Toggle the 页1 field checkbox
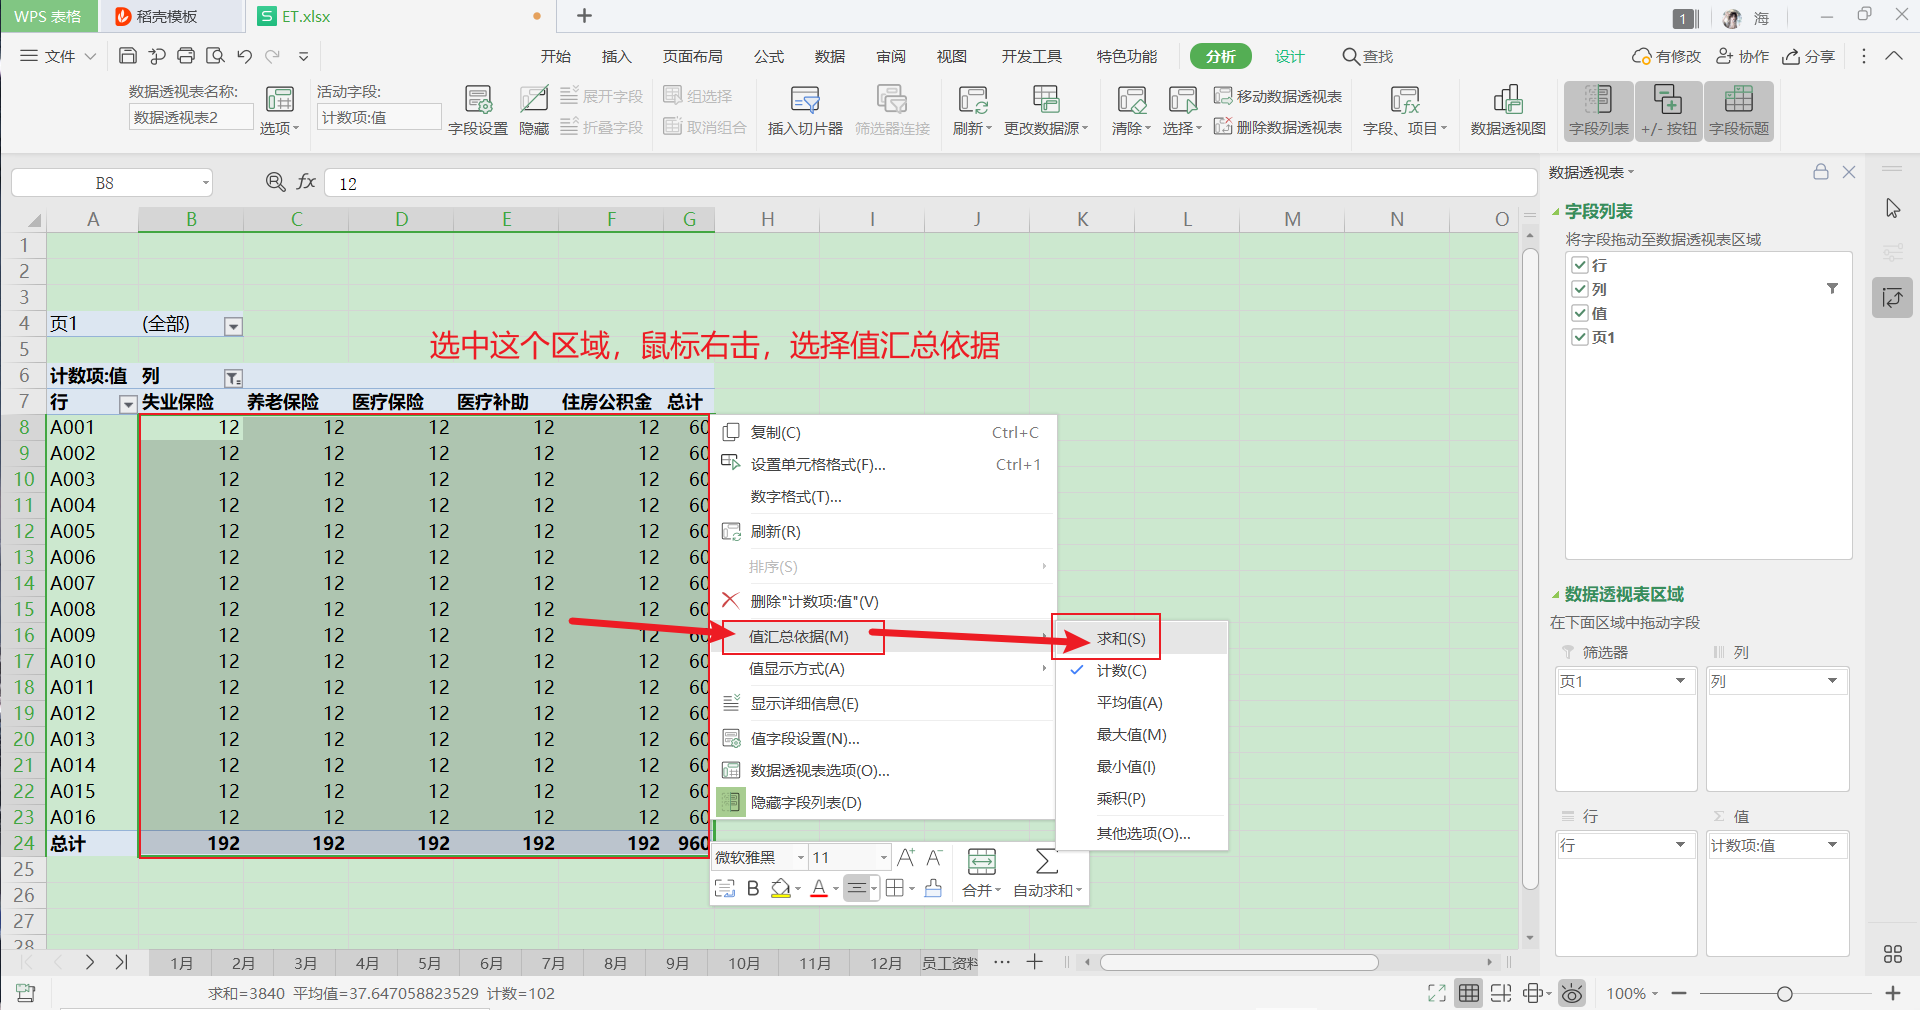The image size is (1920, 1010). pos(1580,337)
